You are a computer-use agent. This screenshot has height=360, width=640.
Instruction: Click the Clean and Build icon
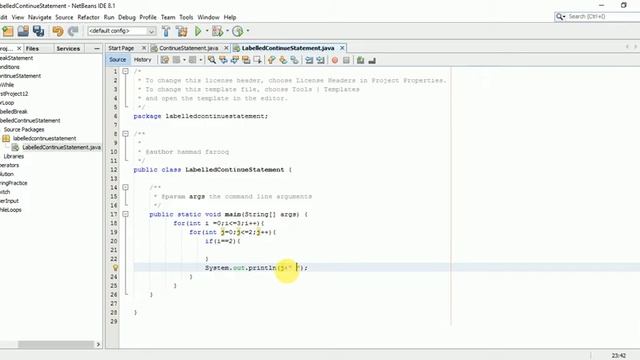click(x=182, y=31)
